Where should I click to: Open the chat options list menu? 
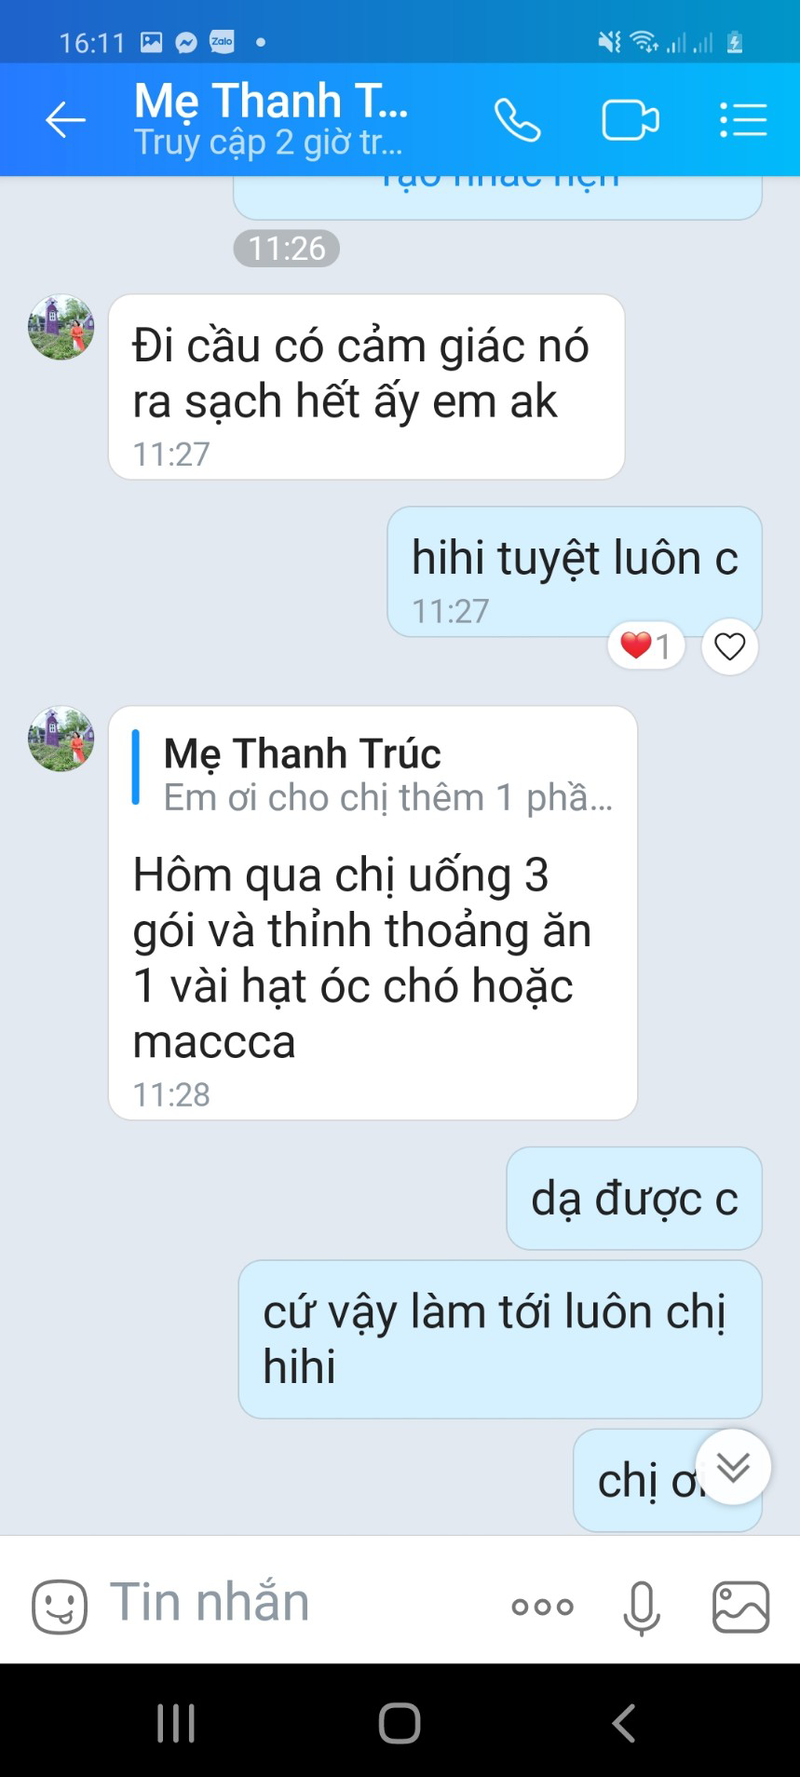coord(743,121)
